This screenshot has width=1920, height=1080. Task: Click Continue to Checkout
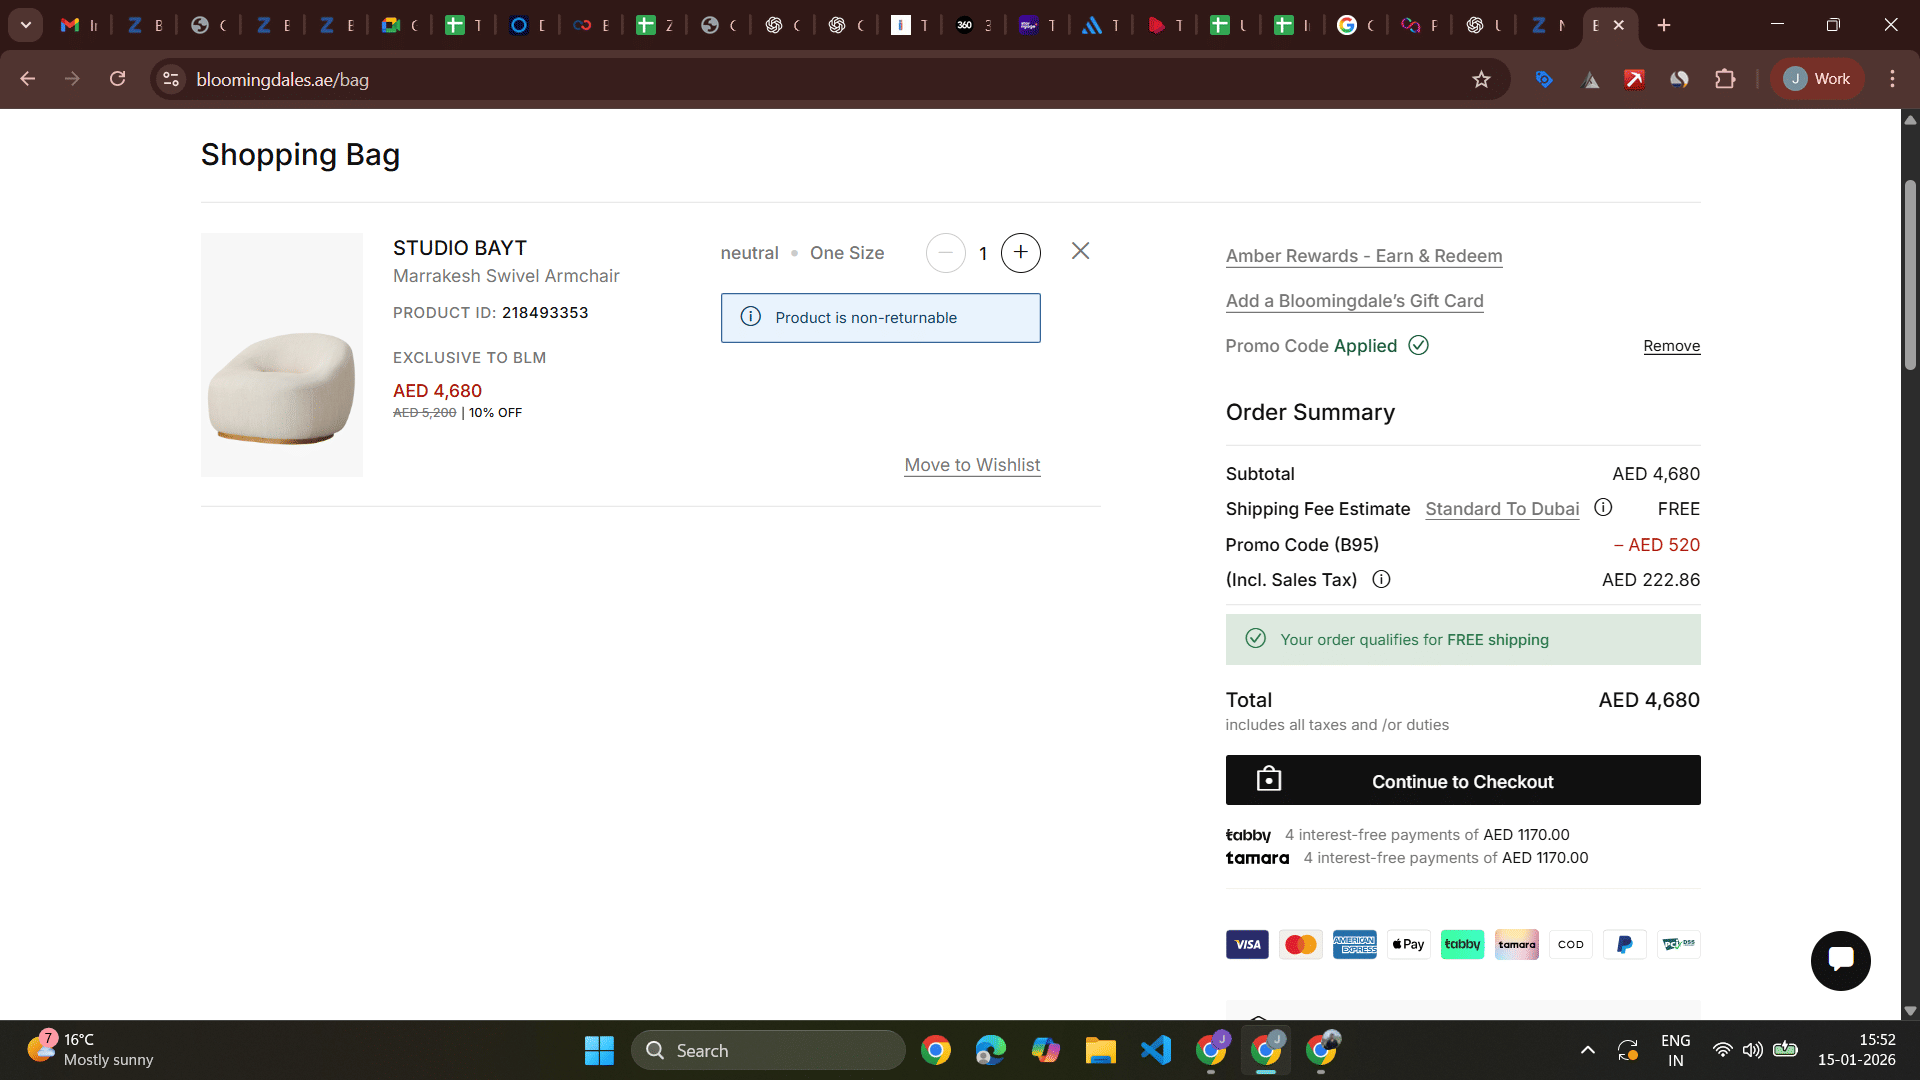pyautogui.click(x=1462, y=781)
